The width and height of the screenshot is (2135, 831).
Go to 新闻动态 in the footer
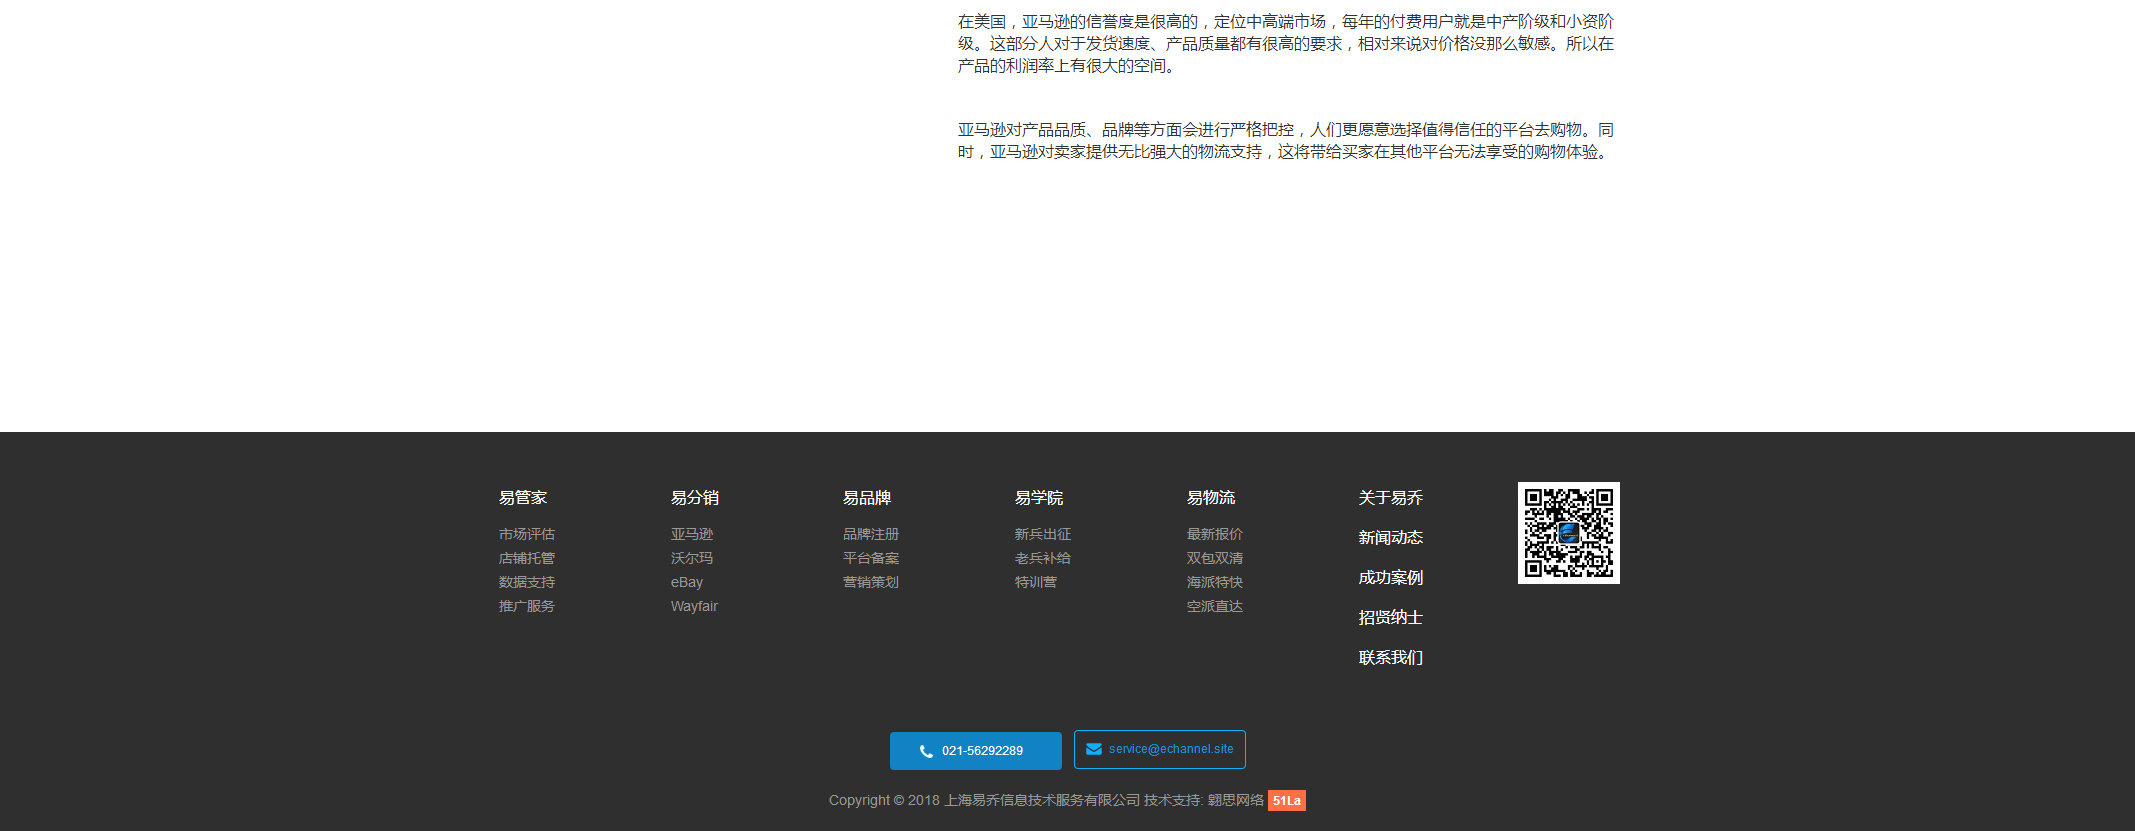(1390, 538)
